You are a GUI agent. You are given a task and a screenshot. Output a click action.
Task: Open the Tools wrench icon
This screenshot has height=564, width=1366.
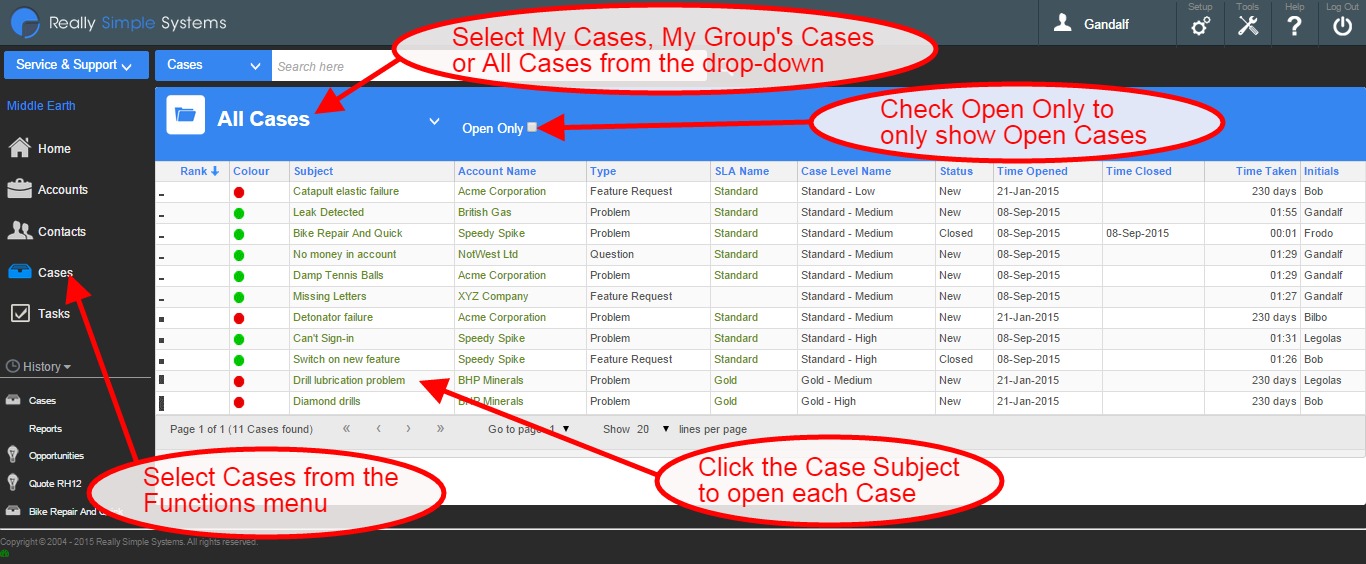click(x=1248, y=26)
